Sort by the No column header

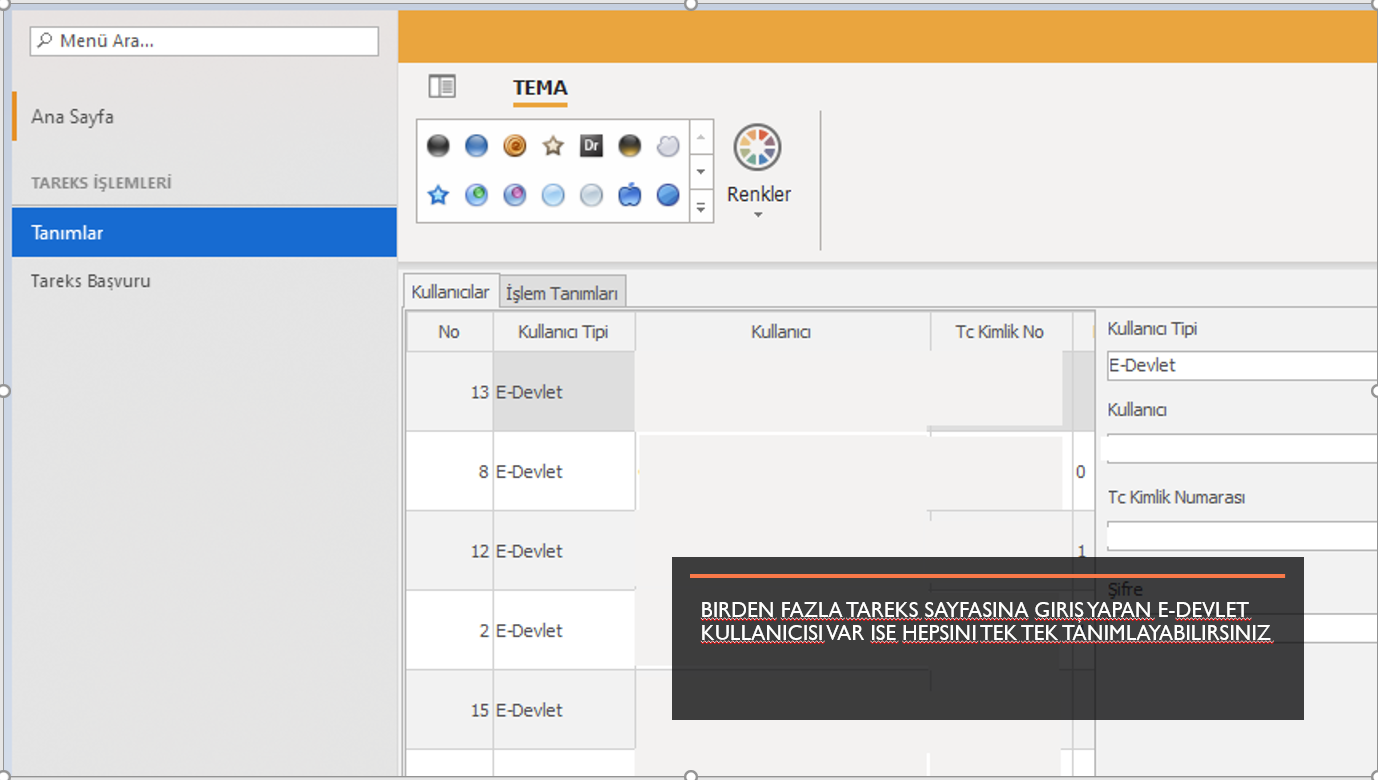(x=449, y=332)
